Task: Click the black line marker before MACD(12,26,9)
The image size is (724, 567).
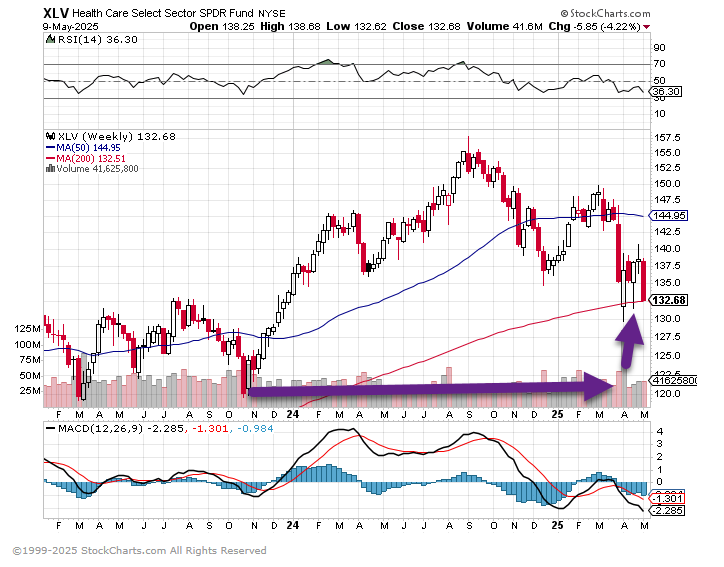Action: 50,429
